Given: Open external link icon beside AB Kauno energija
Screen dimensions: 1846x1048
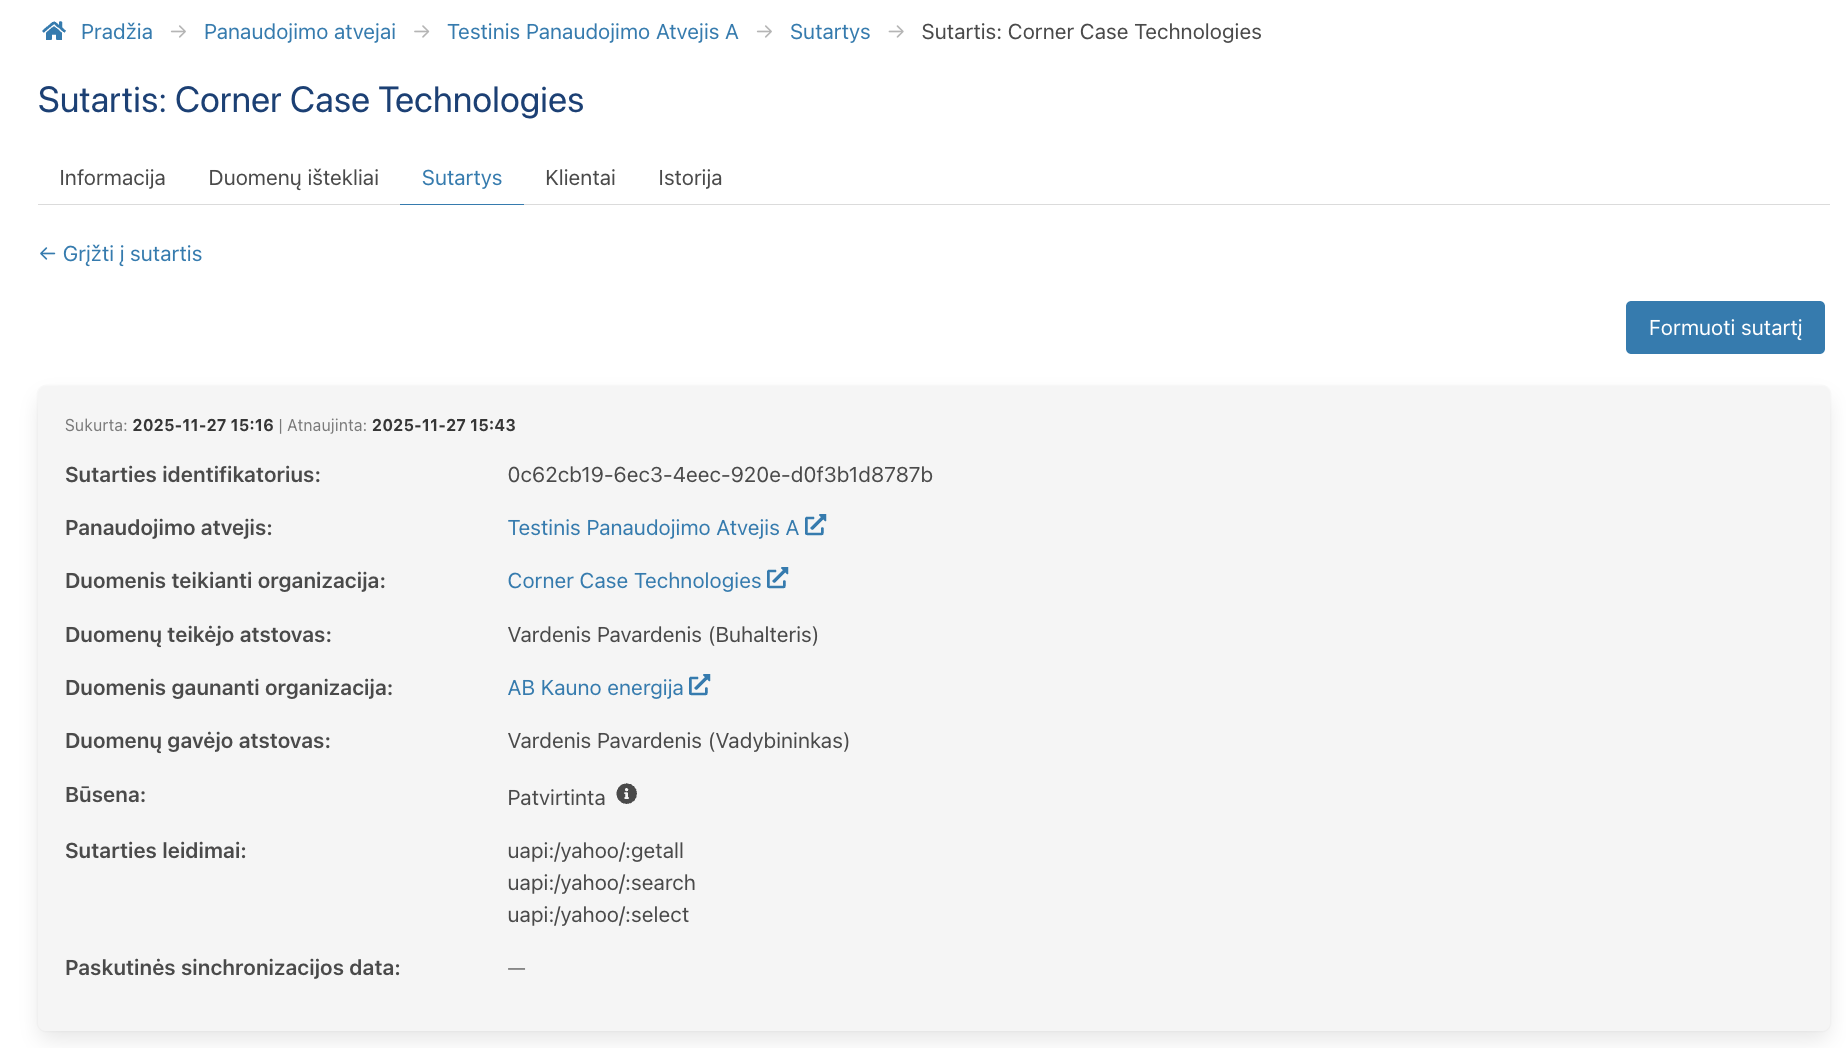Looking at the screenshot, I should point(700,685).
